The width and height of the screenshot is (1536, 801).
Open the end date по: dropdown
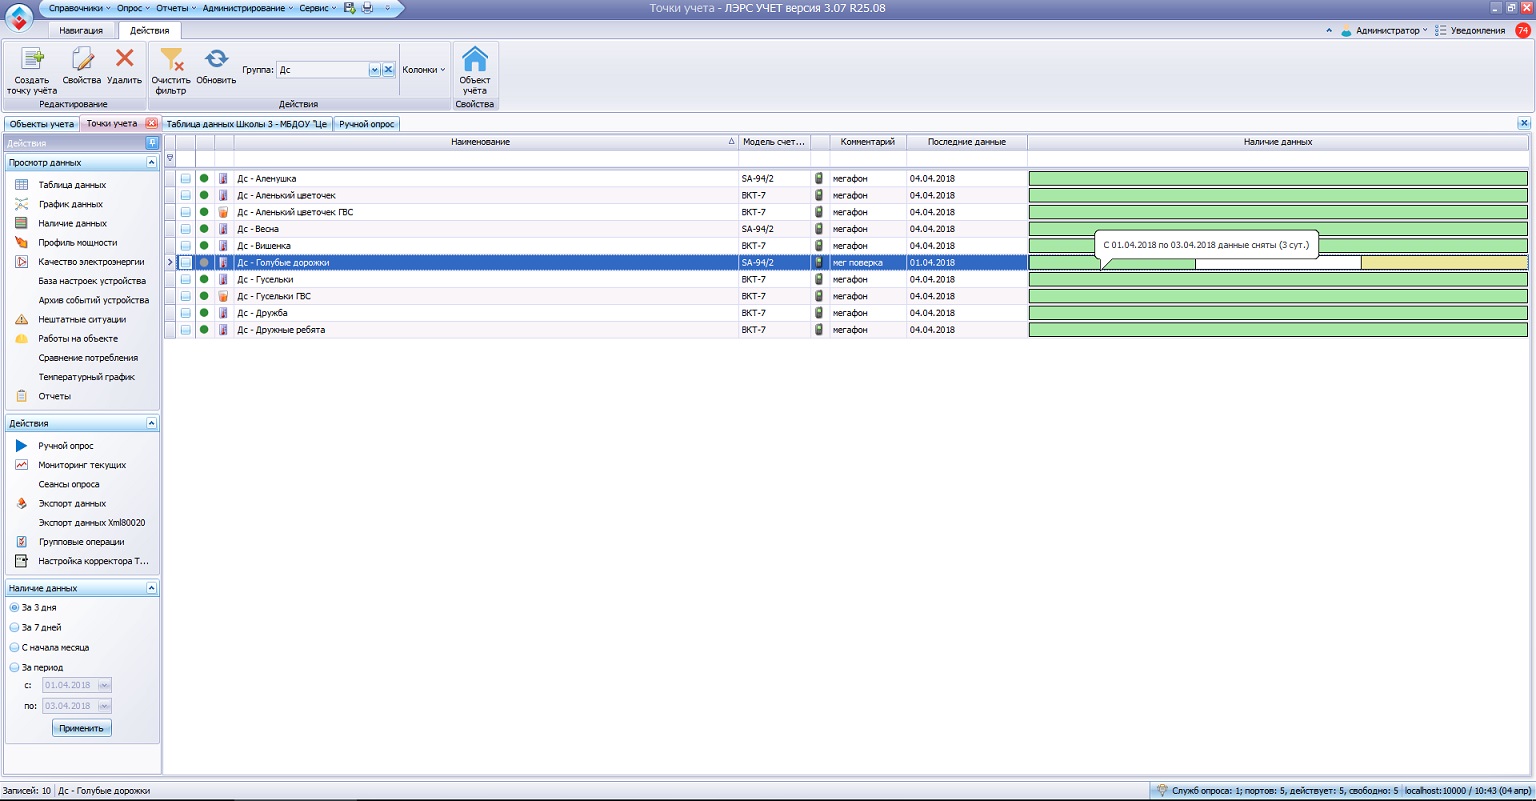tap(104, 705)
